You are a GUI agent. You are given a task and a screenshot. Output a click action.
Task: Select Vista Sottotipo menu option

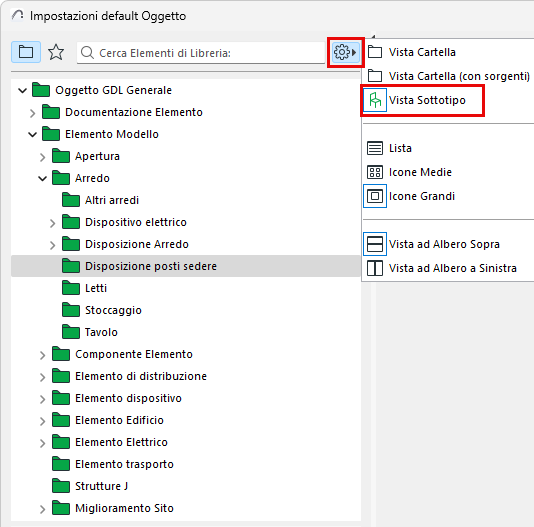(427, 100)
